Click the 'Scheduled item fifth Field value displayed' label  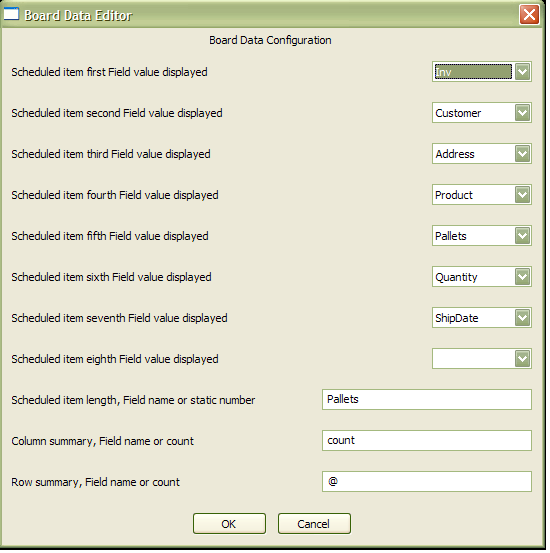(x=110, y=236)
